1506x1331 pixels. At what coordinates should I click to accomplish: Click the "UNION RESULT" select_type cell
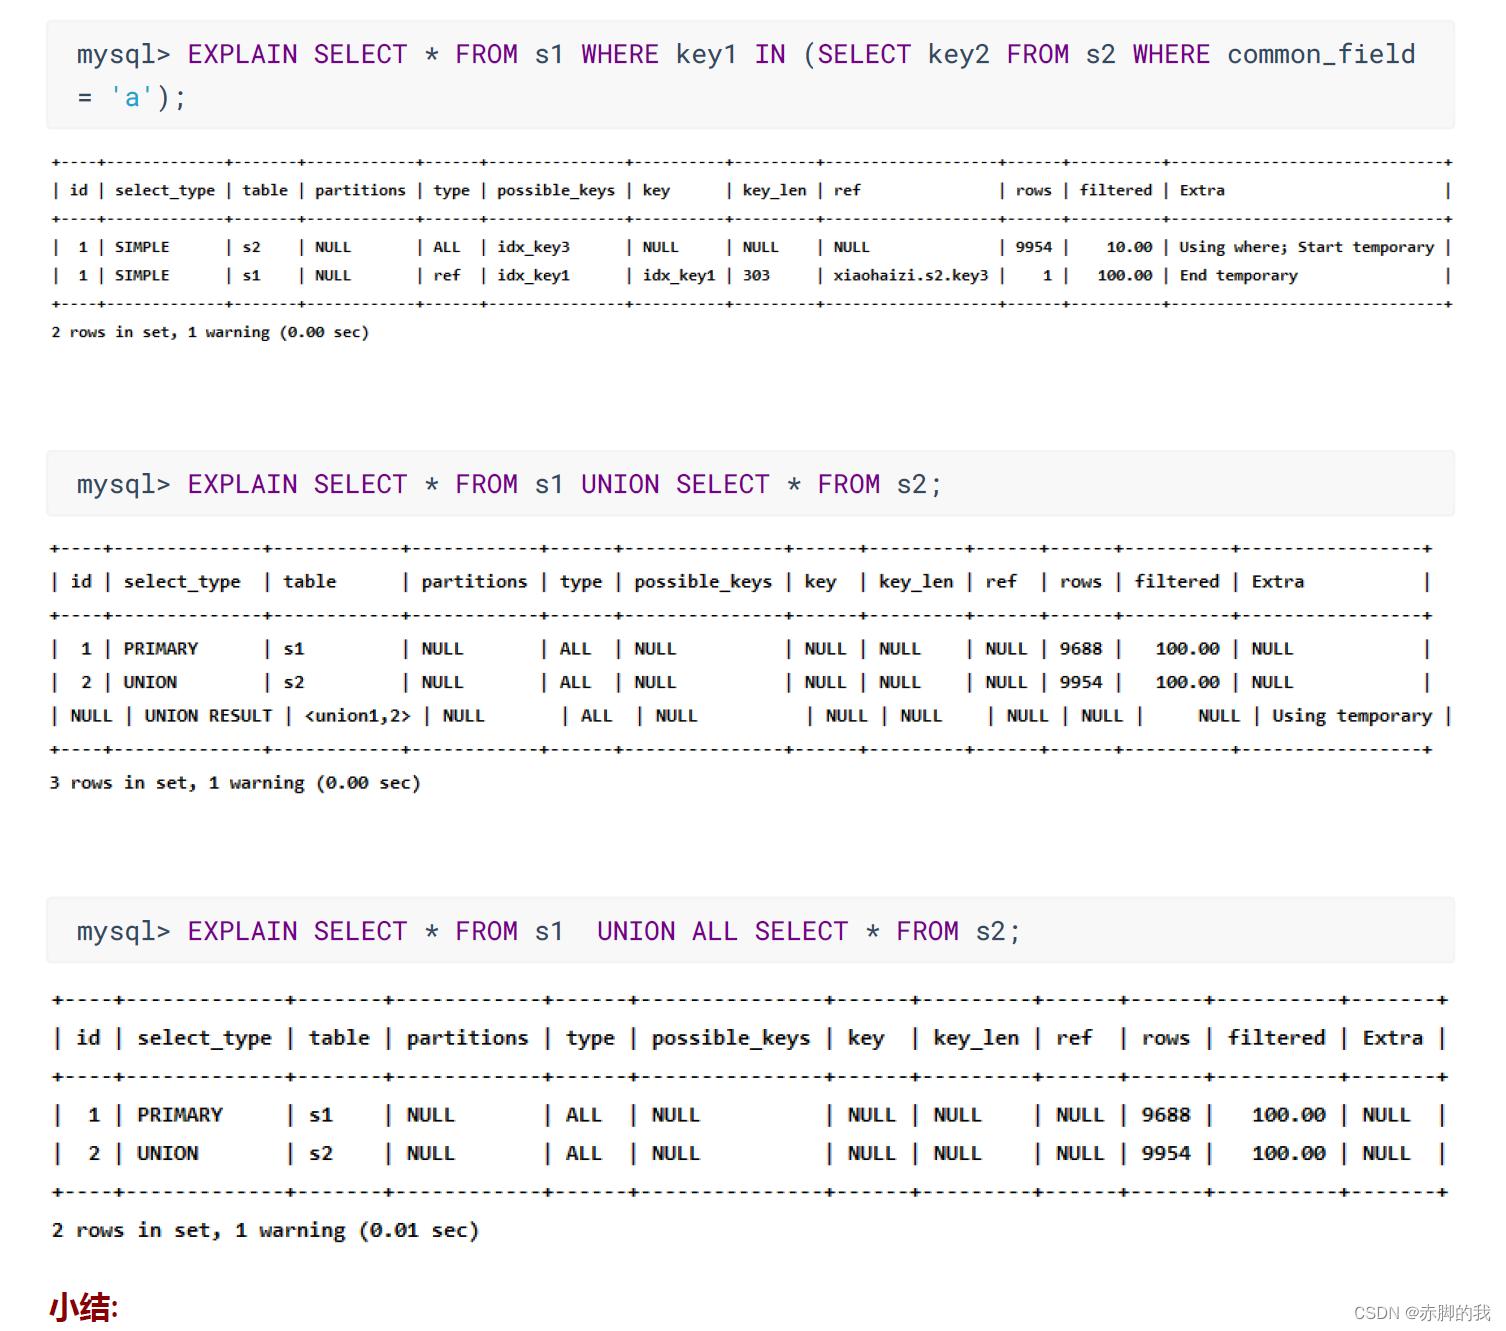point(208,716)
